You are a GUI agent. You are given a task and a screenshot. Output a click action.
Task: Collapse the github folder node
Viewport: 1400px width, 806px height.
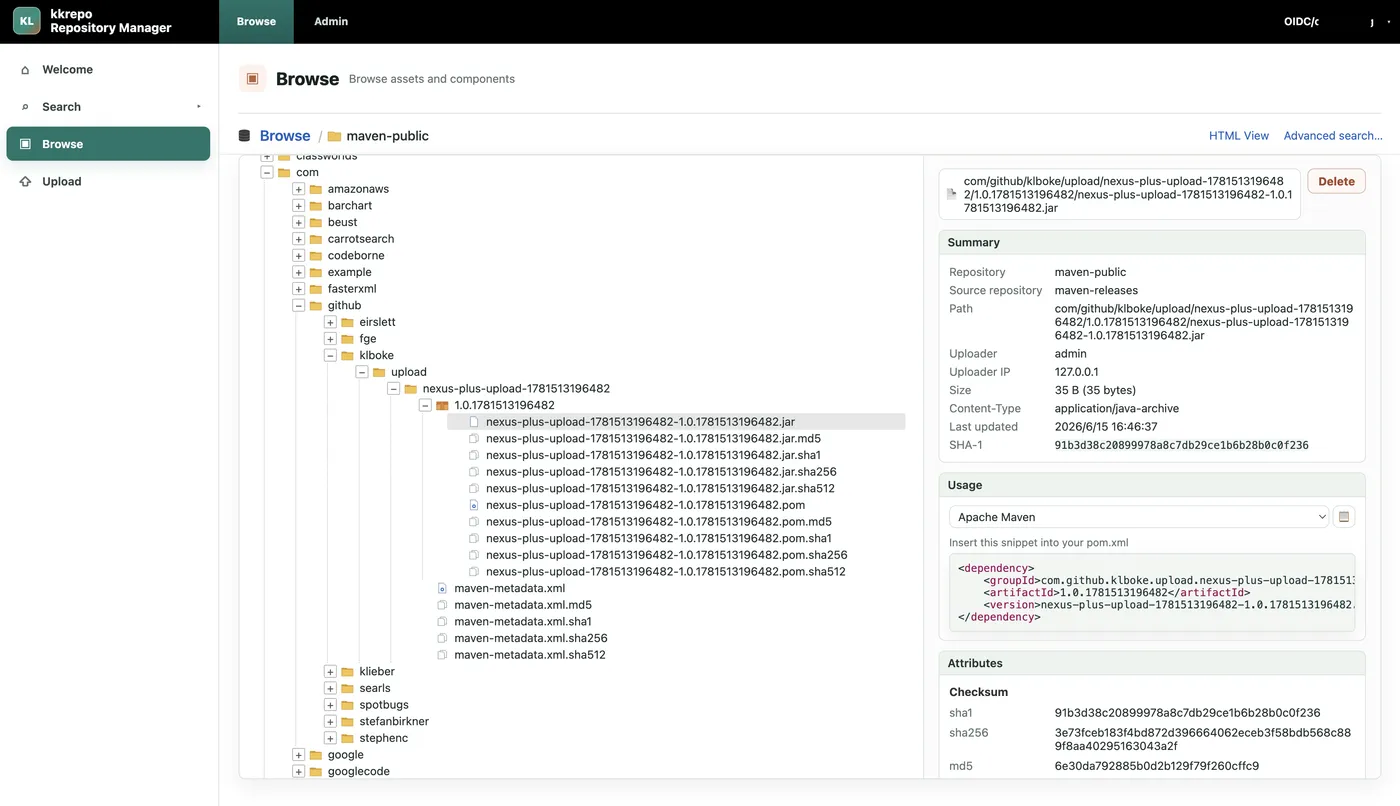(x=298, y=306)
